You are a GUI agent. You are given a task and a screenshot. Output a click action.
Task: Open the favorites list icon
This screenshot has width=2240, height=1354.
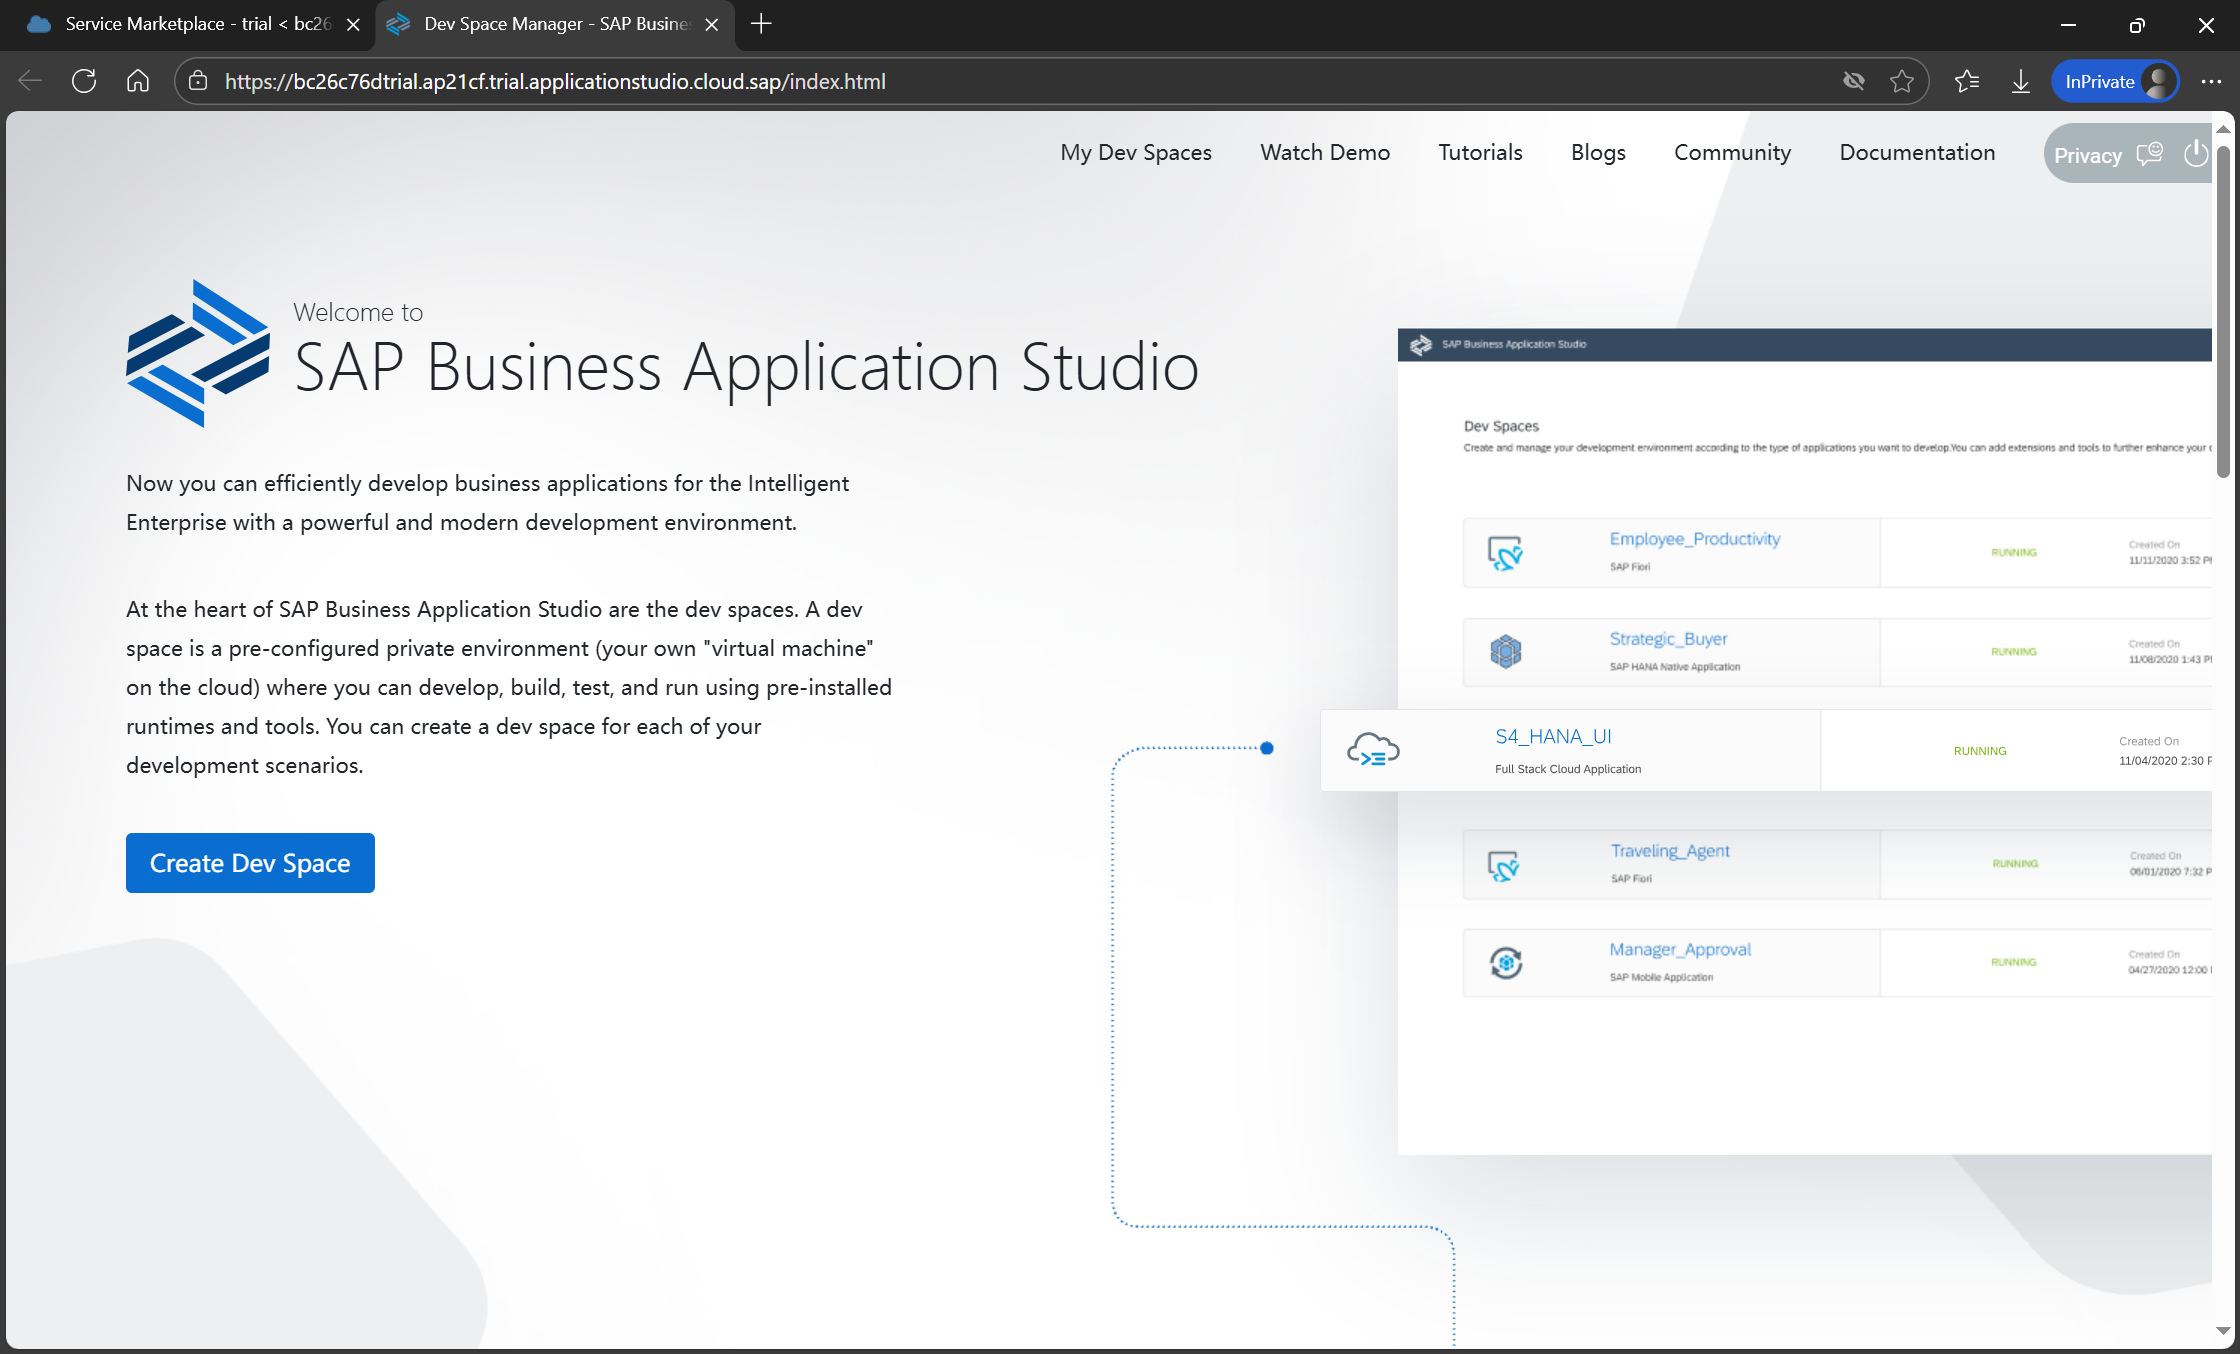1967,81
